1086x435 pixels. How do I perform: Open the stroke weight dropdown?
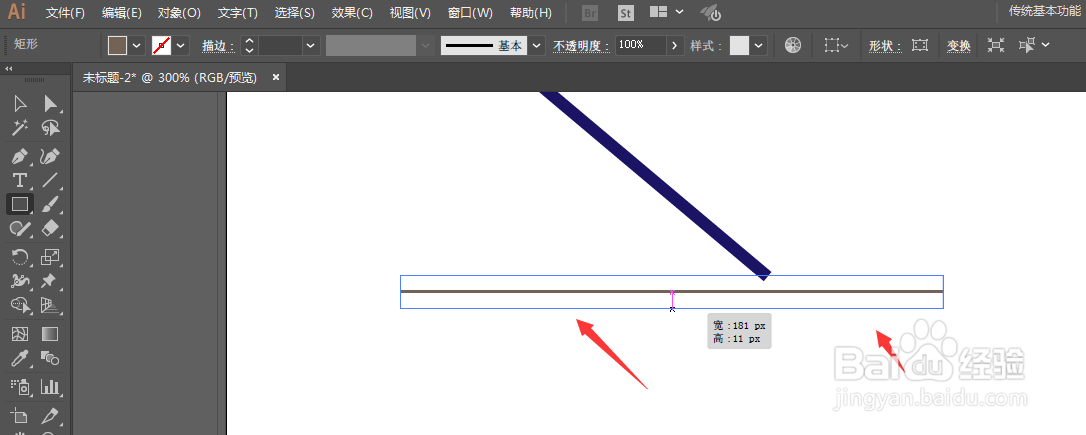point(312,46)
